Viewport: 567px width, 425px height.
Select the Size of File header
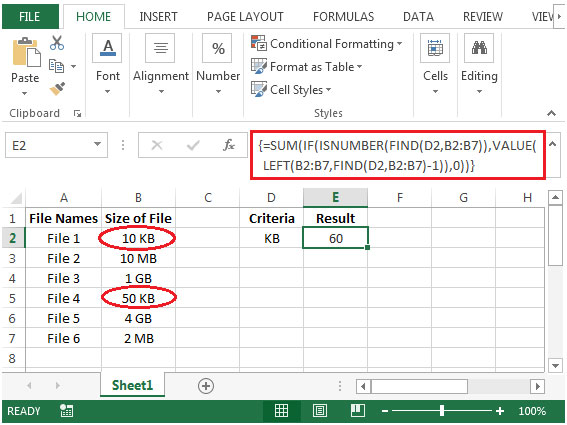pos(138,218)
